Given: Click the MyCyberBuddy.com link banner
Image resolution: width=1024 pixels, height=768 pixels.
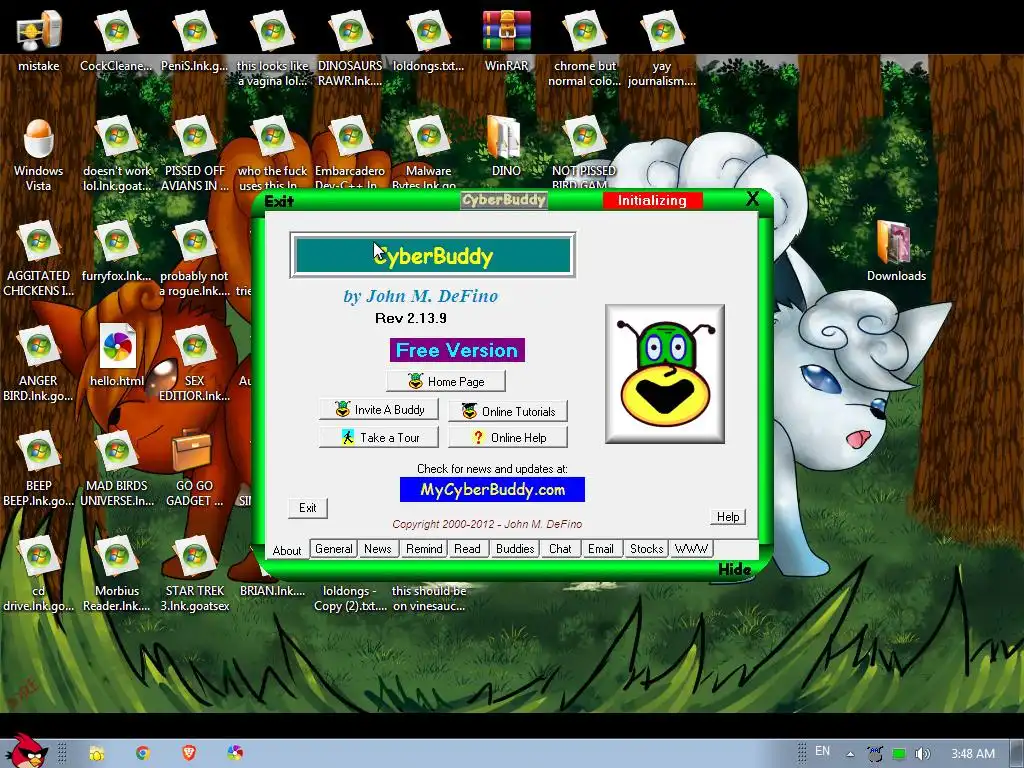Looking at the screenshot, I should pyautogui.click(x=492, y=490).
